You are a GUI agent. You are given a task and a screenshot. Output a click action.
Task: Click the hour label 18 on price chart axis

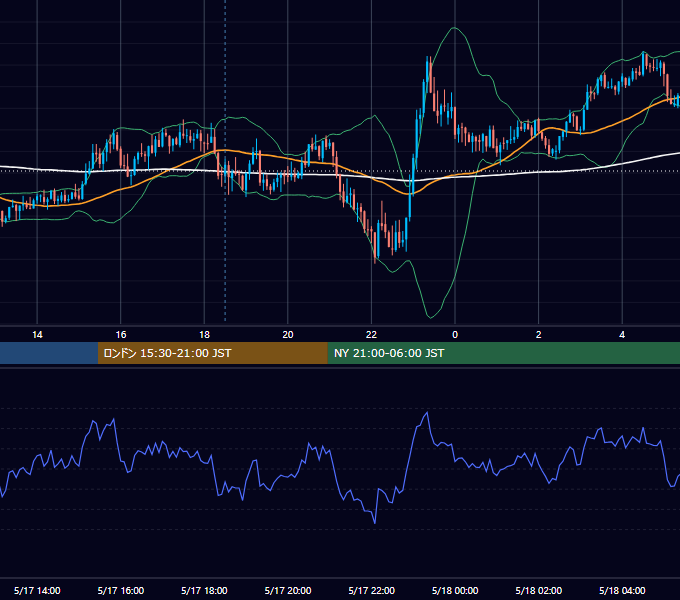pyautogui.click(x=204, y=335)
